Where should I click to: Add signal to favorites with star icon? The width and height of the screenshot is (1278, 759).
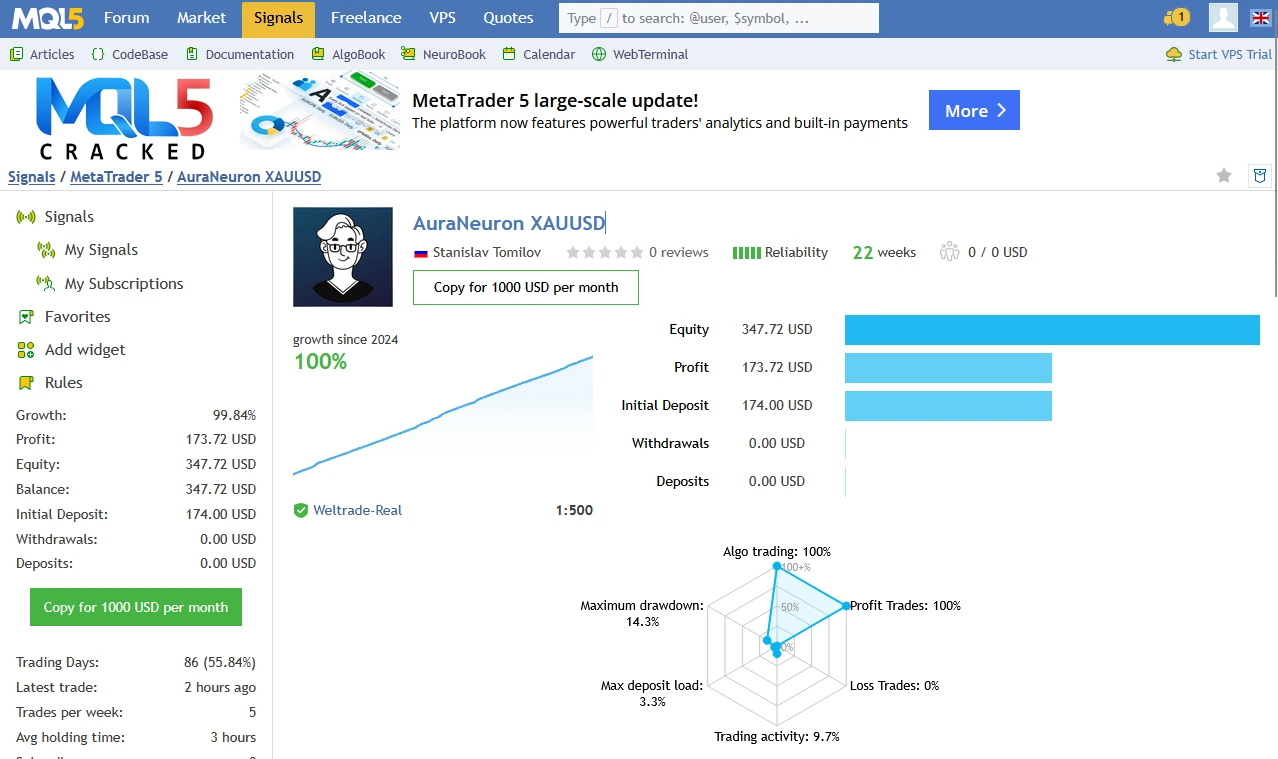click(1224, 176)
